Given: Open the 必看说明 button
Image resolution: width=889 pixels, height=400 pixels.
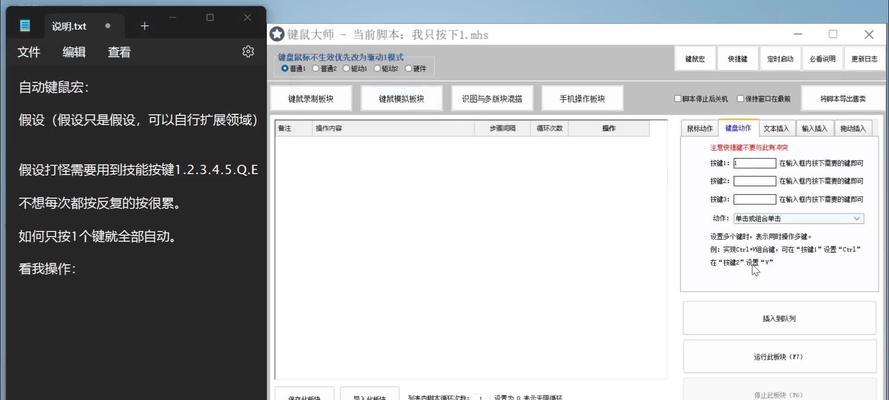Looking at the screenshot, I should tap(823, 59).
